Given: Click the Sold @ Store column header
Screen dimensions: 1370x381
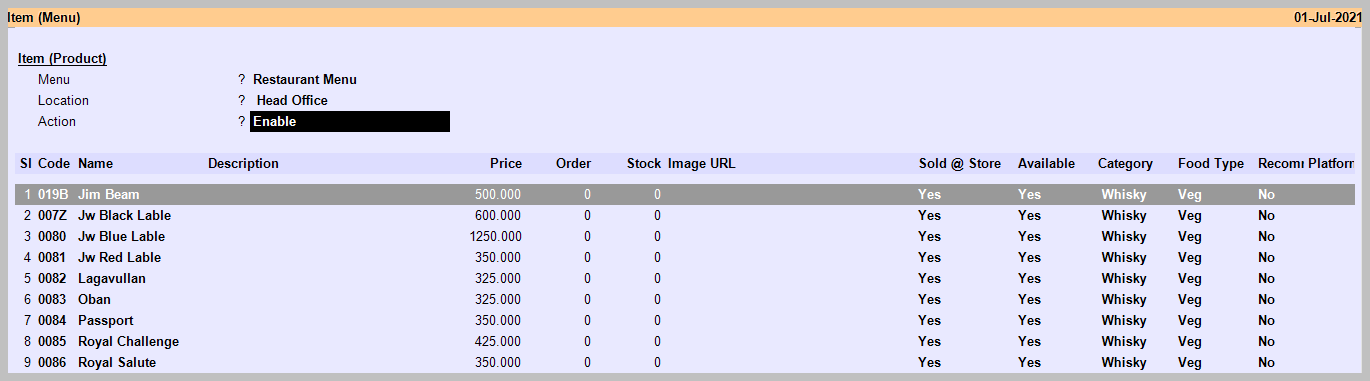Looking at the screenshot, I should 960,164.
